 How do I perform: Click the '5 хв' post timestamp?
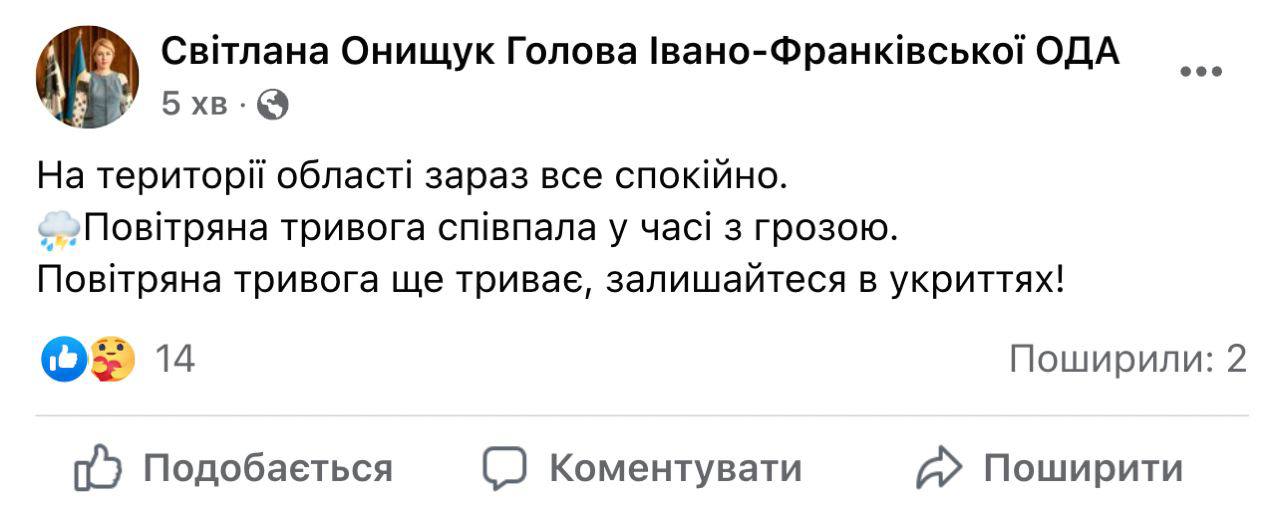click(x=195, y=104)
